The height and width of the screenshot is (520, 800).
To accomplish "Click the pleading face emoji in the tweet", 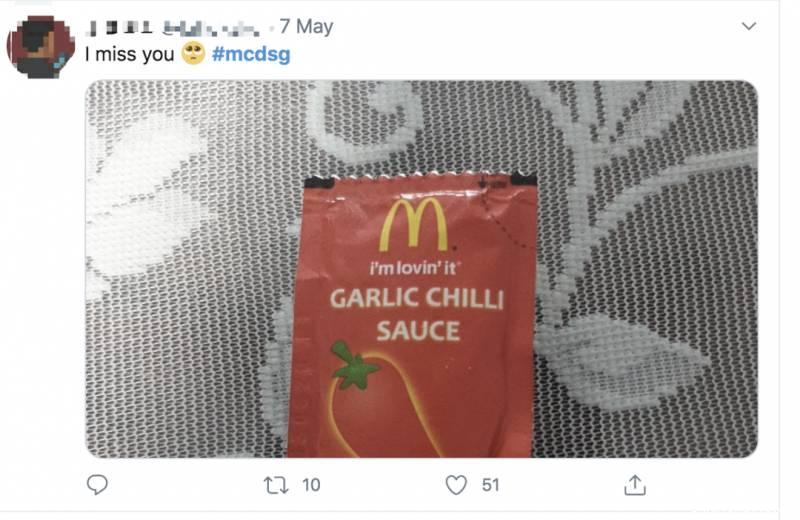I will point(193,54).
